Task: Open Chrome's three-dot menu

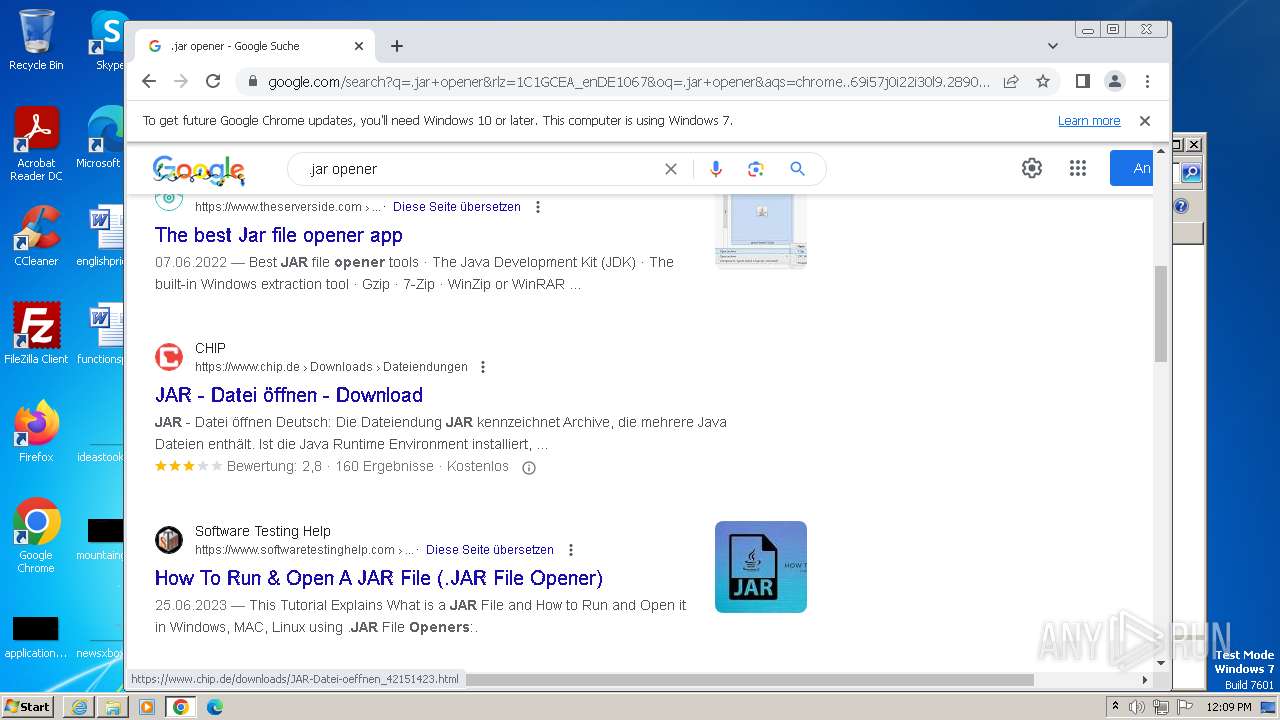Action: pyautogui.click(x=1147, y=81)
